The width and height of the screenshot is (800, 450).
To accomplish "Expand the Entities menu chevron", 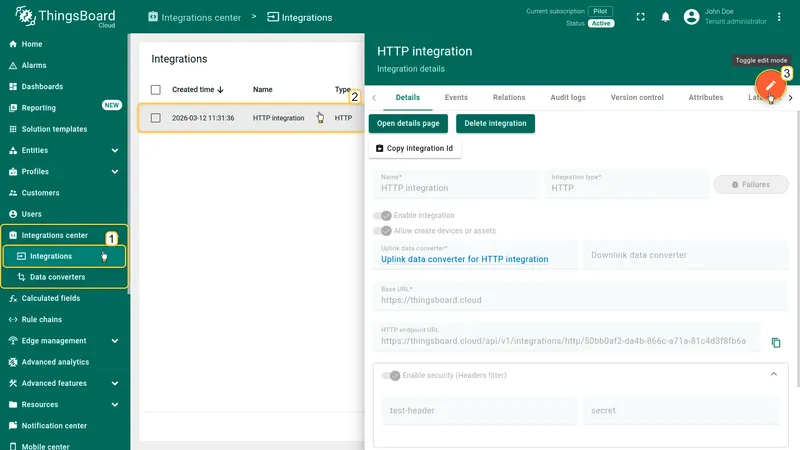I will 115,151.
